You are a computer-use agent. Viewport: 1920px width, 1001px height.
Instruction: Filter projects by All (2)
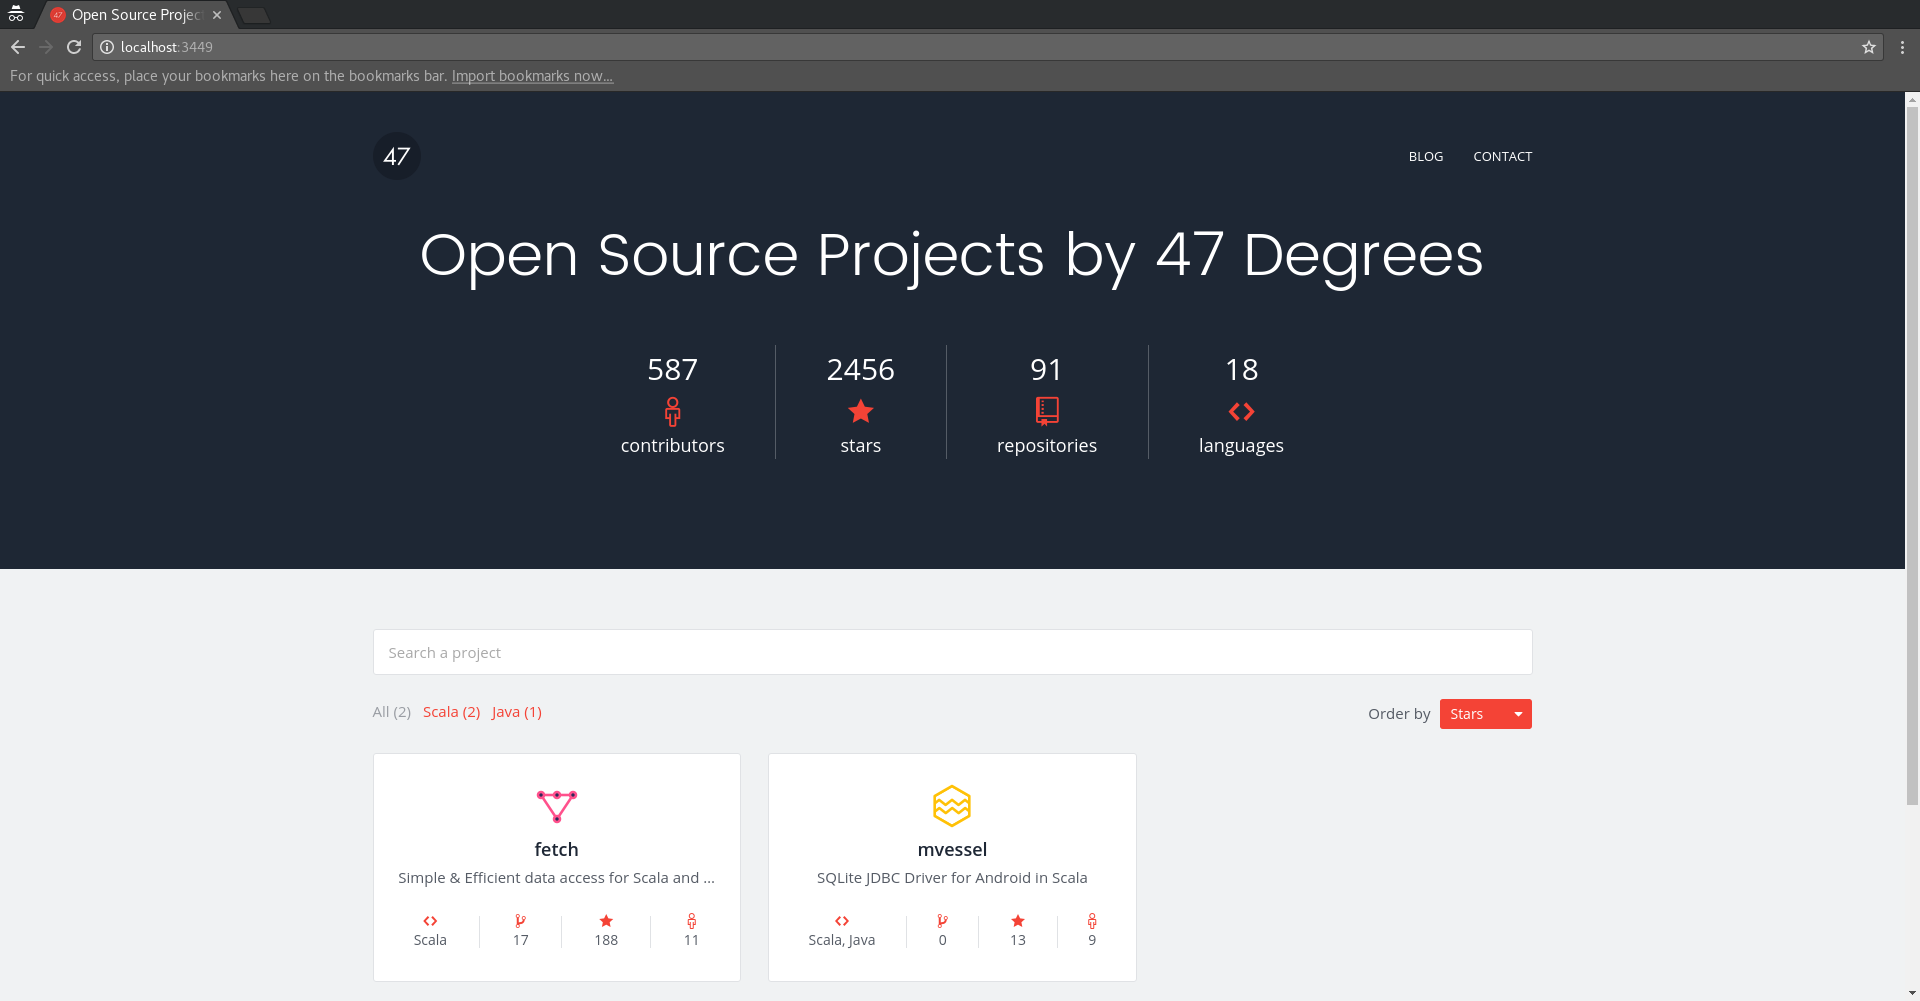coord(392,712)
